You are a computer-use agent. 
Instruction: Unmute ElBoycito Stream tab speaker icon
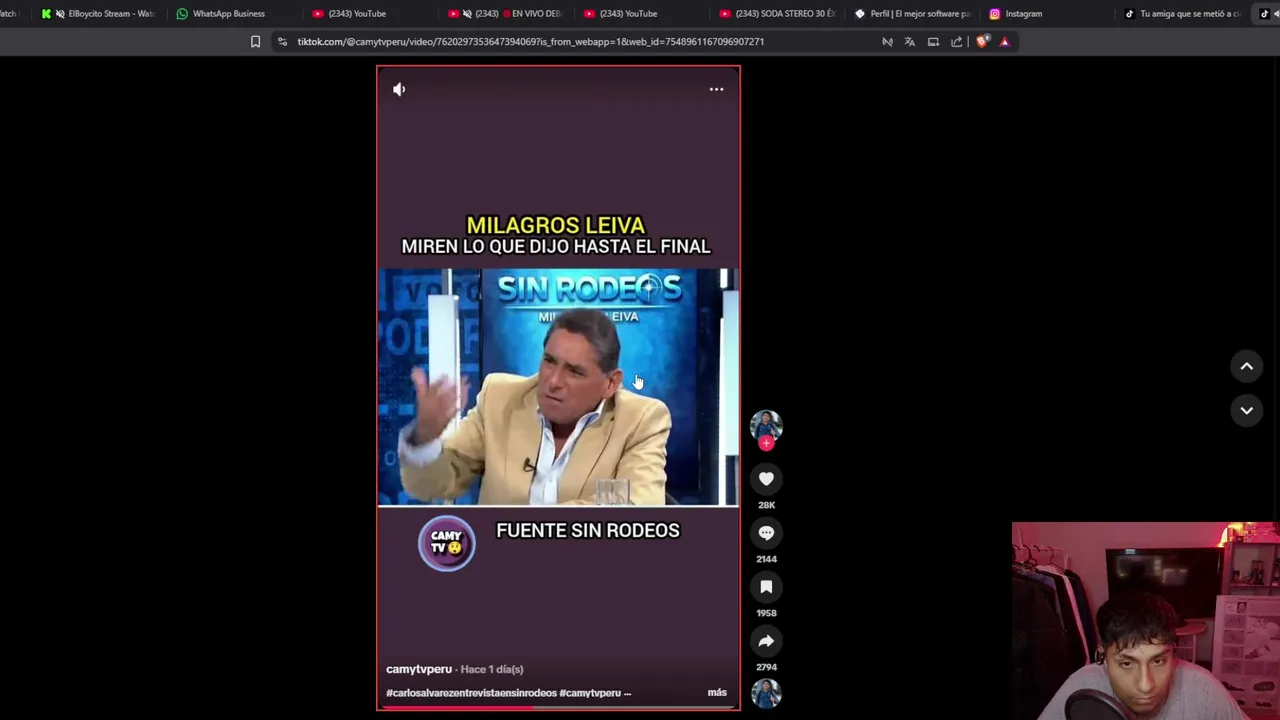[x=60, y=13]
